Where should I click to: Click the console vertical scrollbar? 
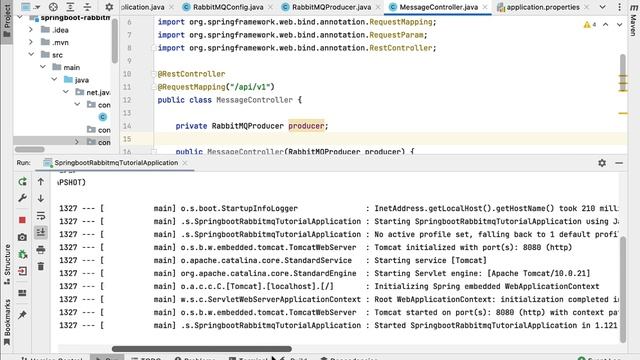[623, 289]
